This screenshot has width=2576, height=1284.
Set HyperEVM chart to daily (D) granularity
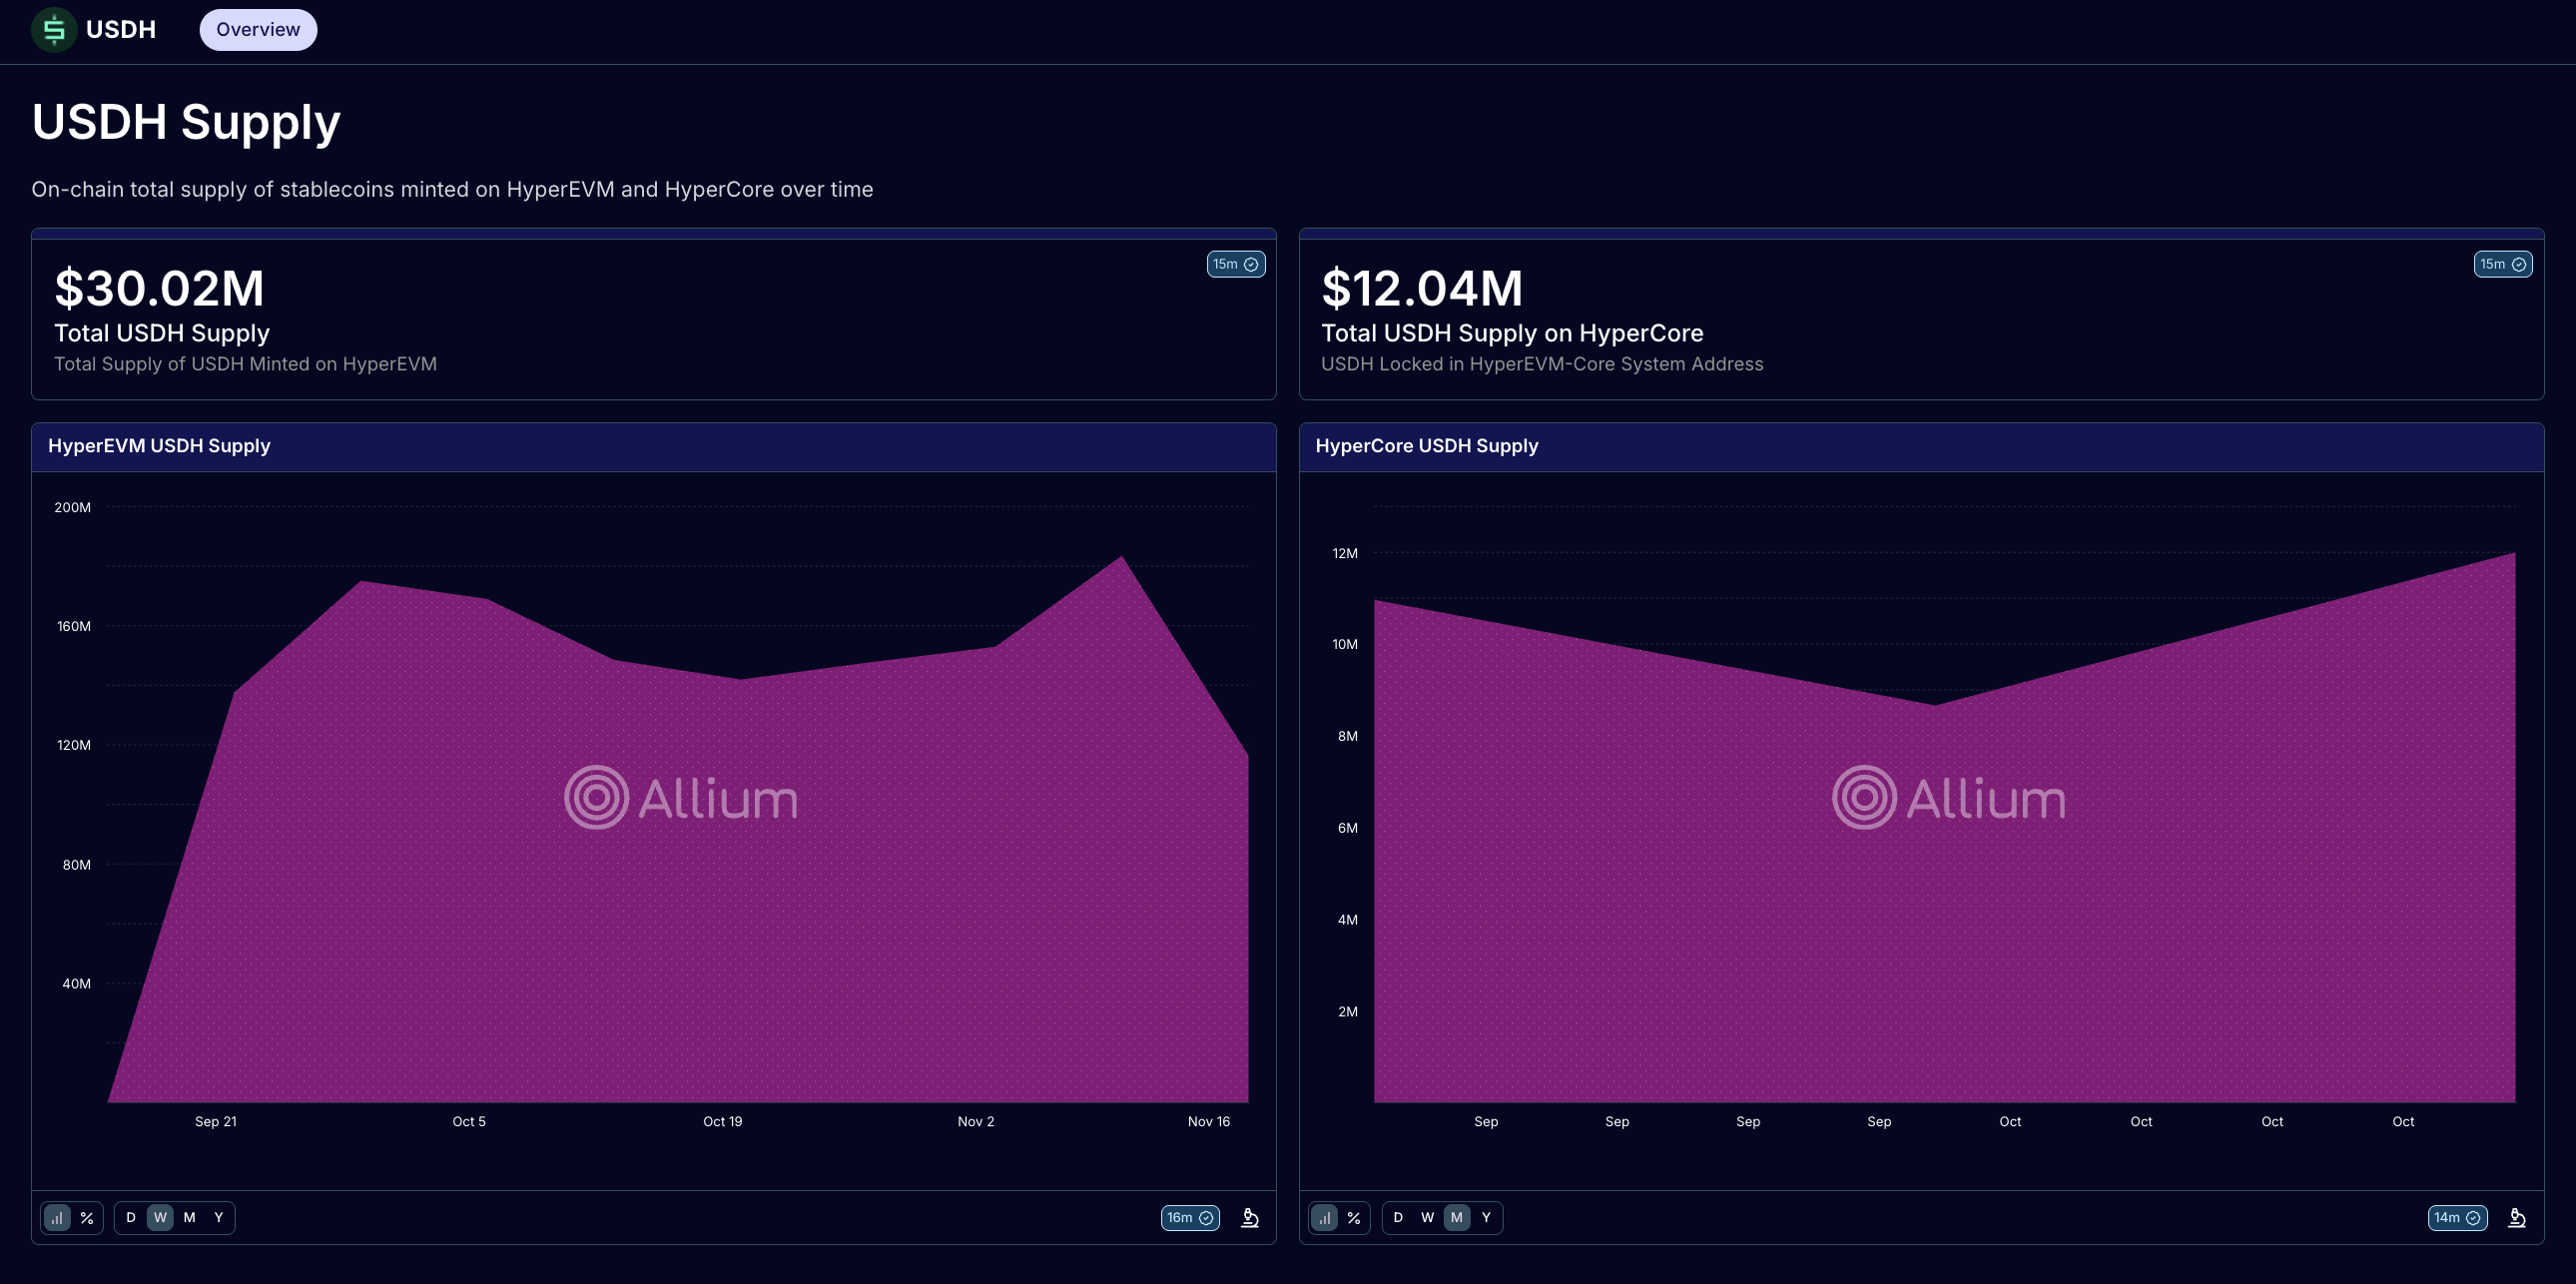tap(131, 1217)
